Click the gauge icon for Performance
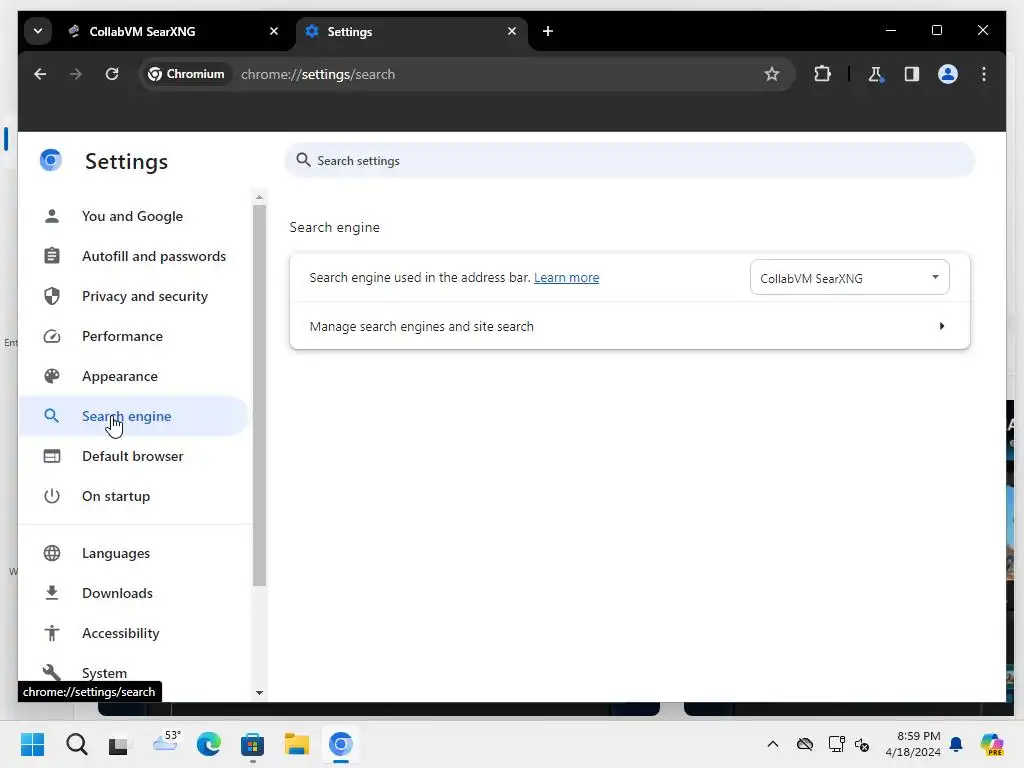1024x768 pixels. tap(52, 336)
